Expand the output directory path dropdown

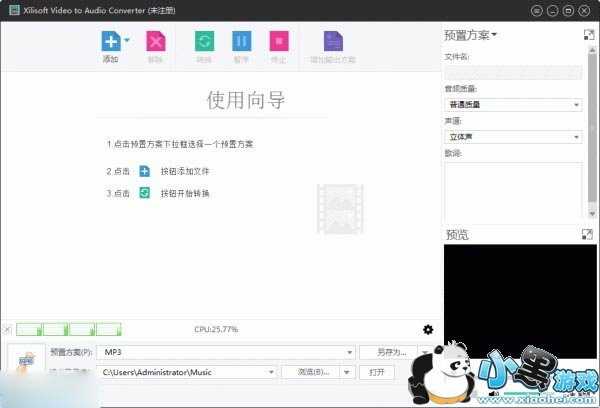point(270,372)
